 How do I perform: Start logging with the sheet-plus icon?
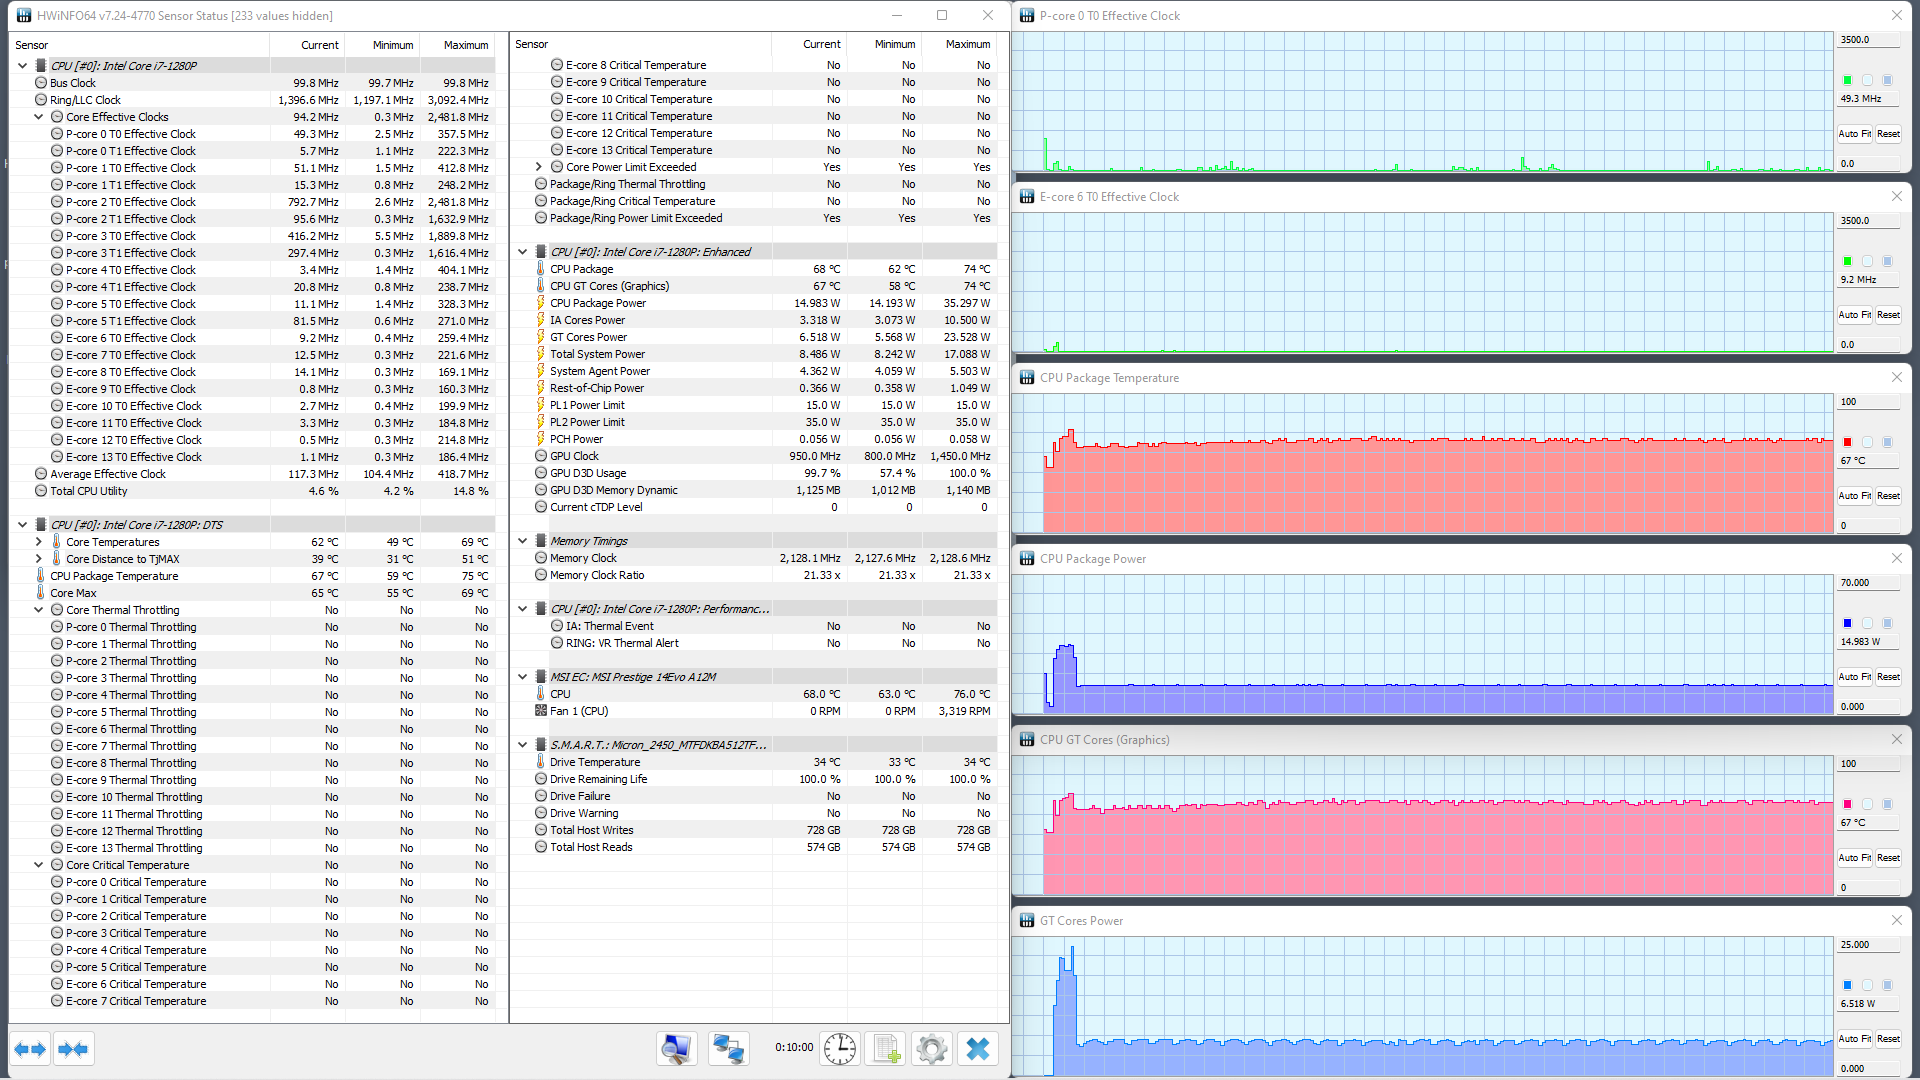pyautogui.click(x=886, y=1048)
